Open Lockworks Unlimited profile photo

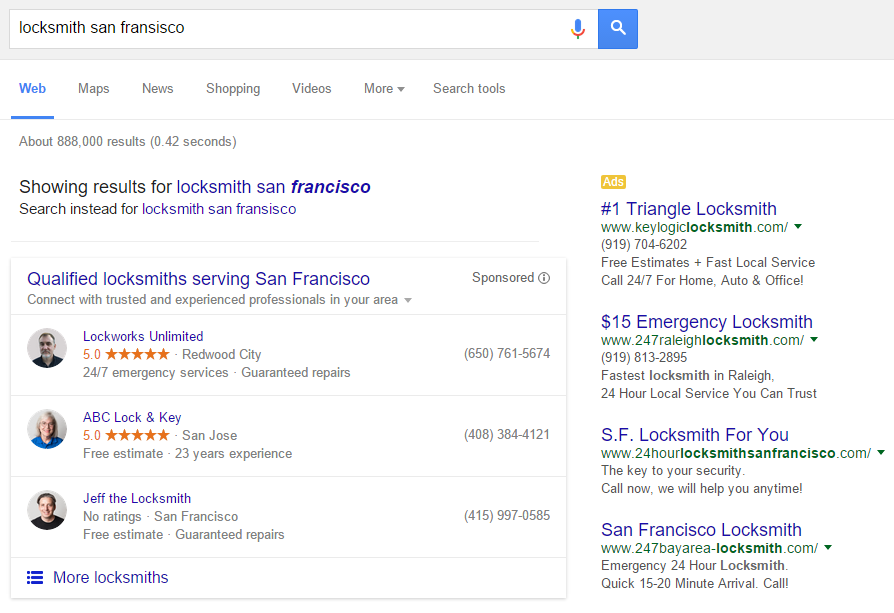click(47, 348)
